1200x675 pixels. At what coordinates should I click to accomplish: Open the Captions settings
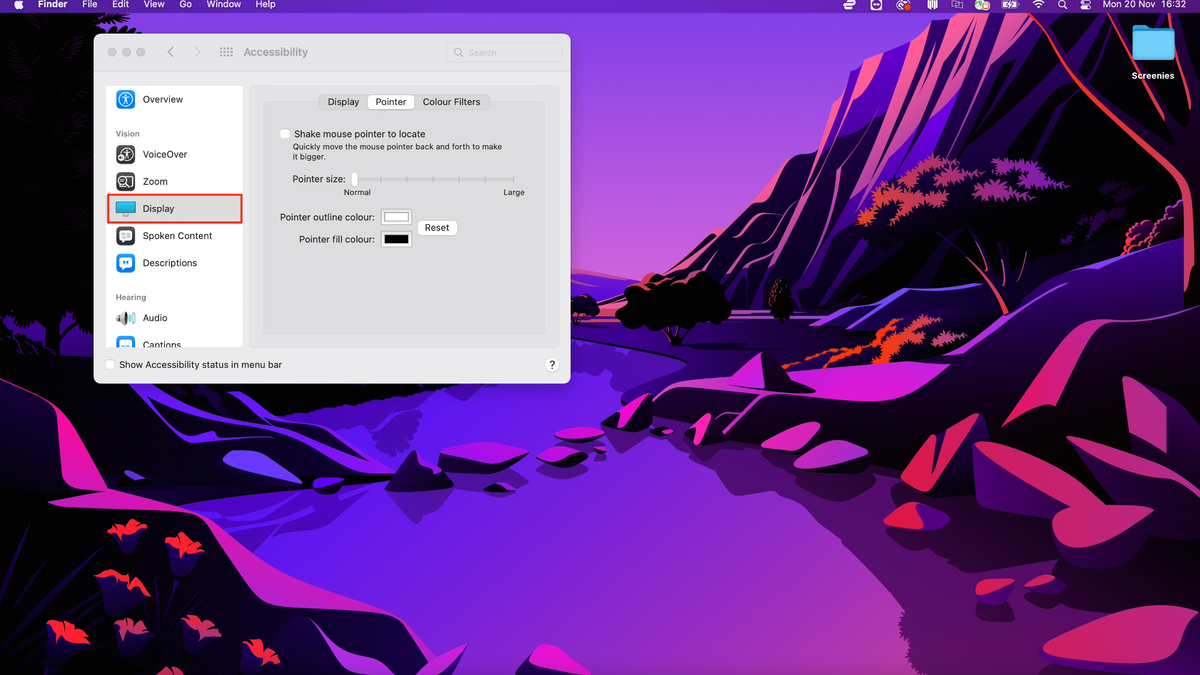tap(161, 344)
